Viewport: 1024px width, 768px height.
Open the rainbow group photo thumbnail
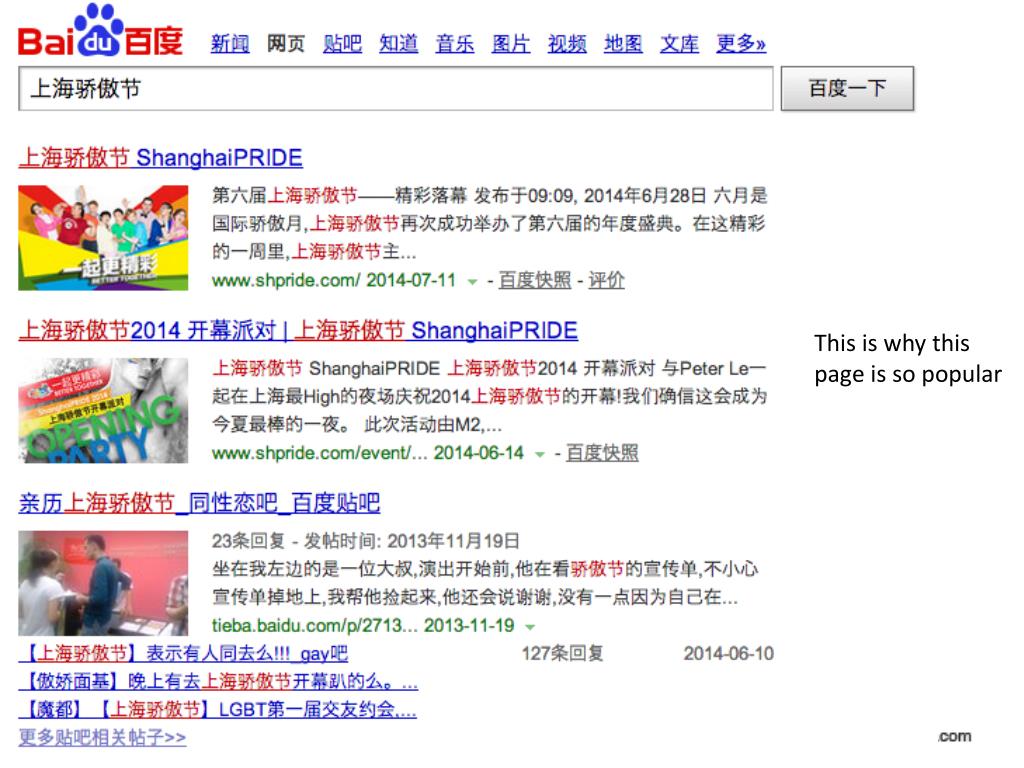point(103,238)
